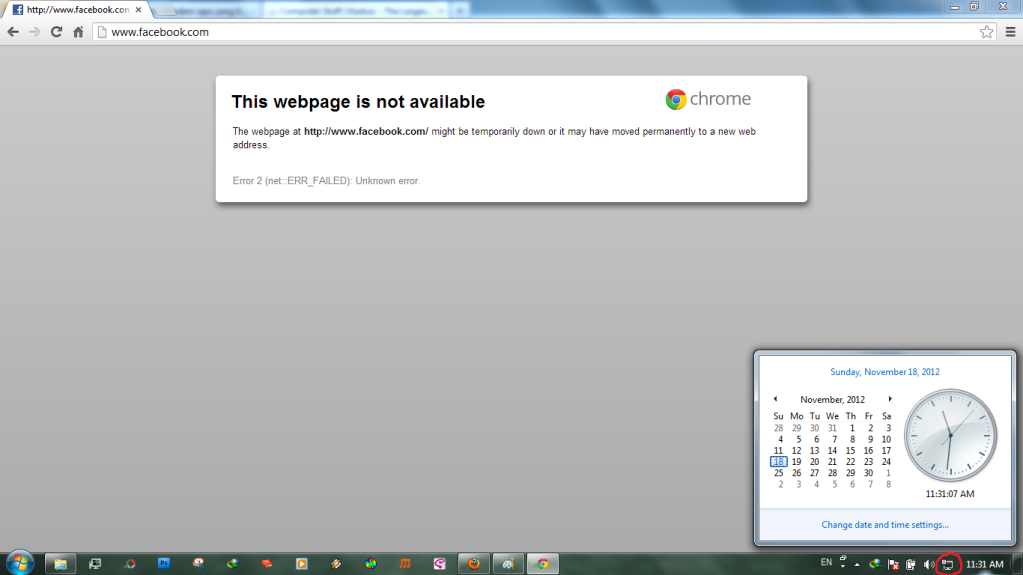1023x575 pixels.
Task: Launch the orange media player taskbar icon
Action: click(x=301, y=563)
